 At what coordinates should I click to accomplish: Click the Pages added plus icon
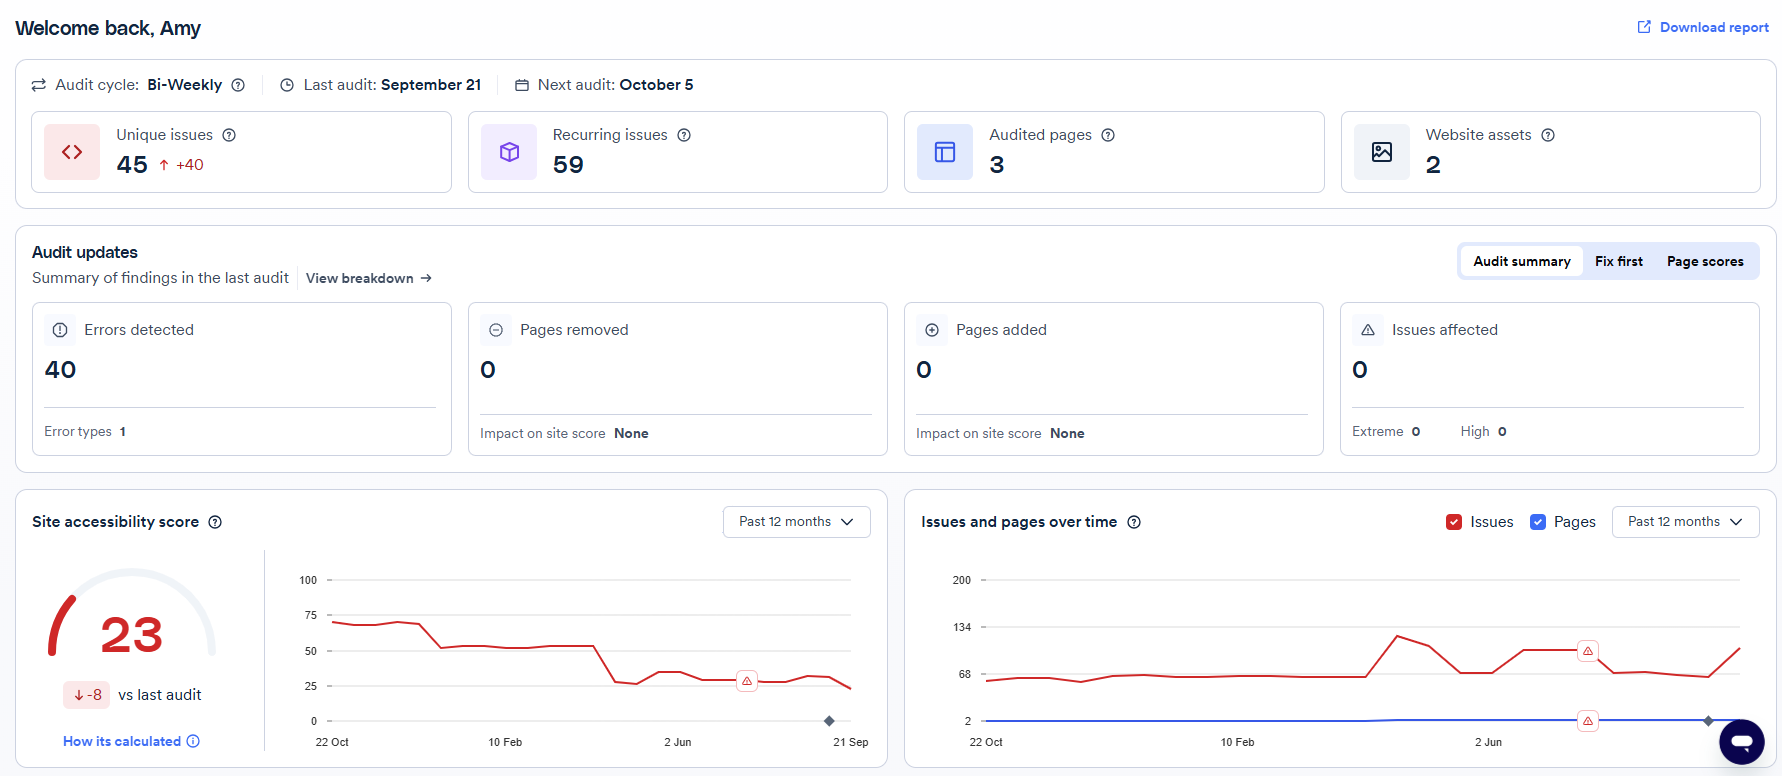932,330
